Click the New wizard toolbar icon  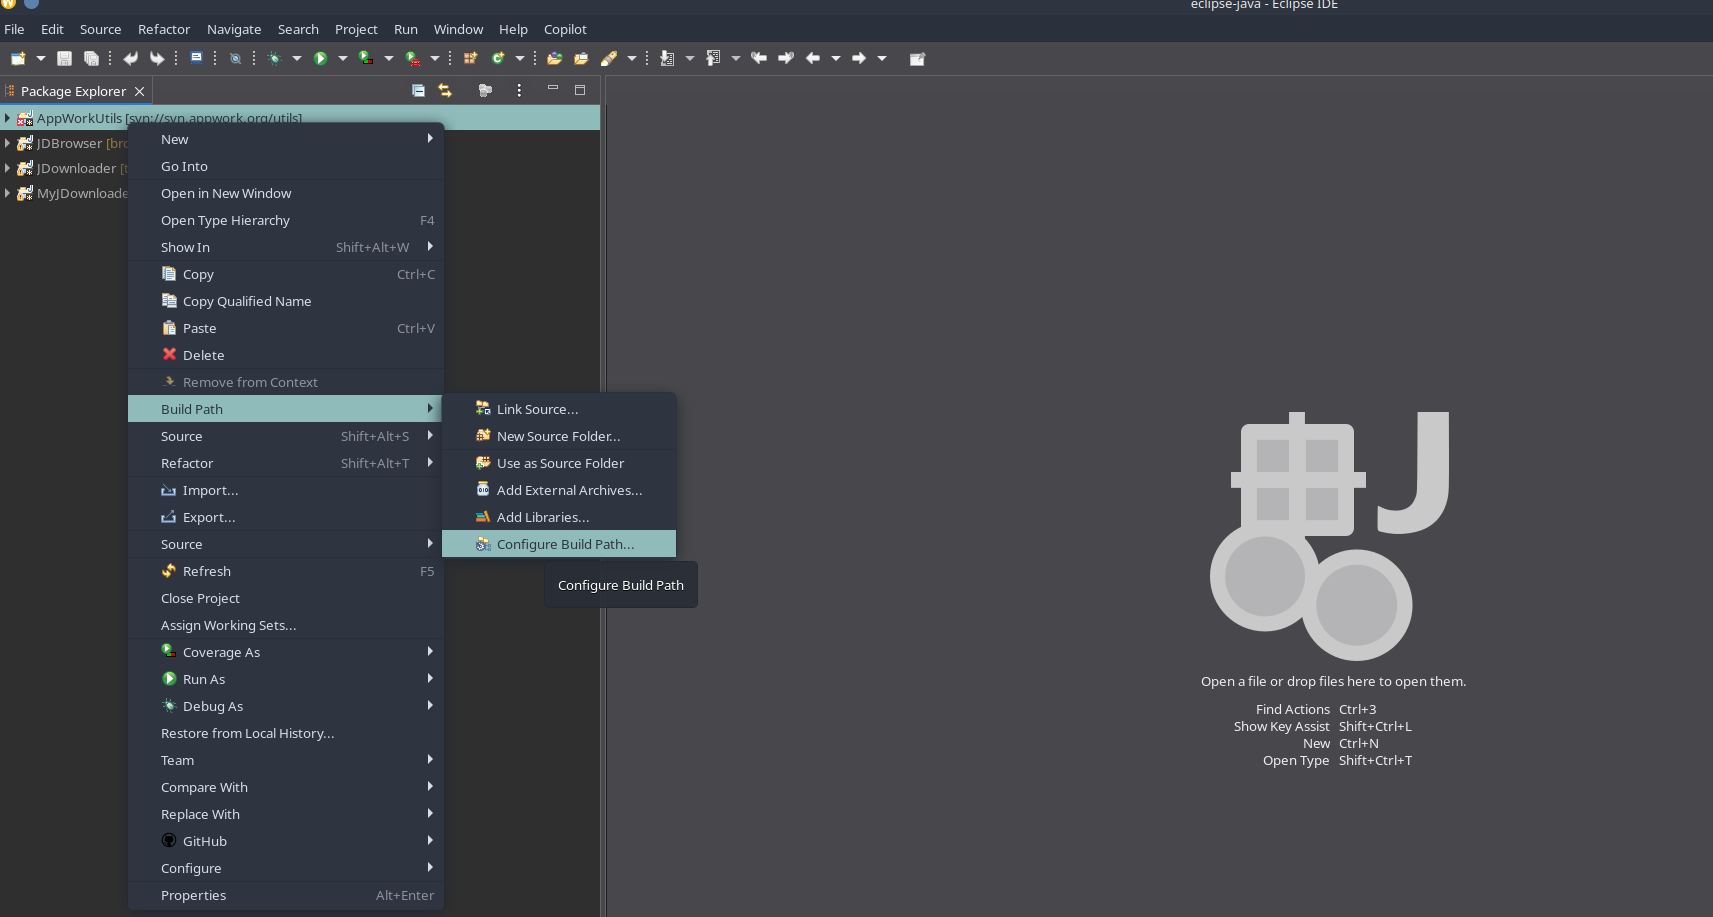coord(18,58)
